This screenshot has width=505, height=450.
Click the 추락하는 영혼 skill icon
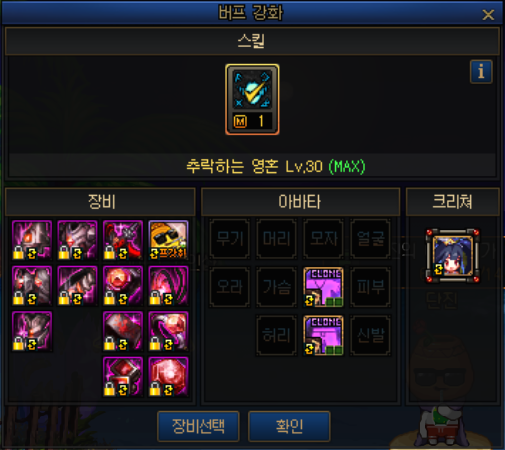[252, 99]
